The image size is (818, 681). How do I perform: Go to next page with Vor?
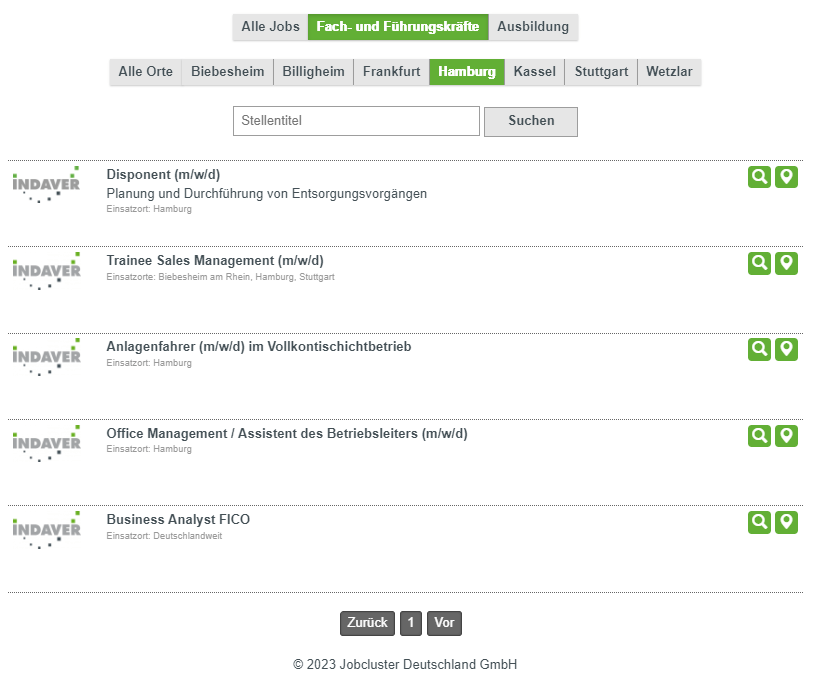444,622
